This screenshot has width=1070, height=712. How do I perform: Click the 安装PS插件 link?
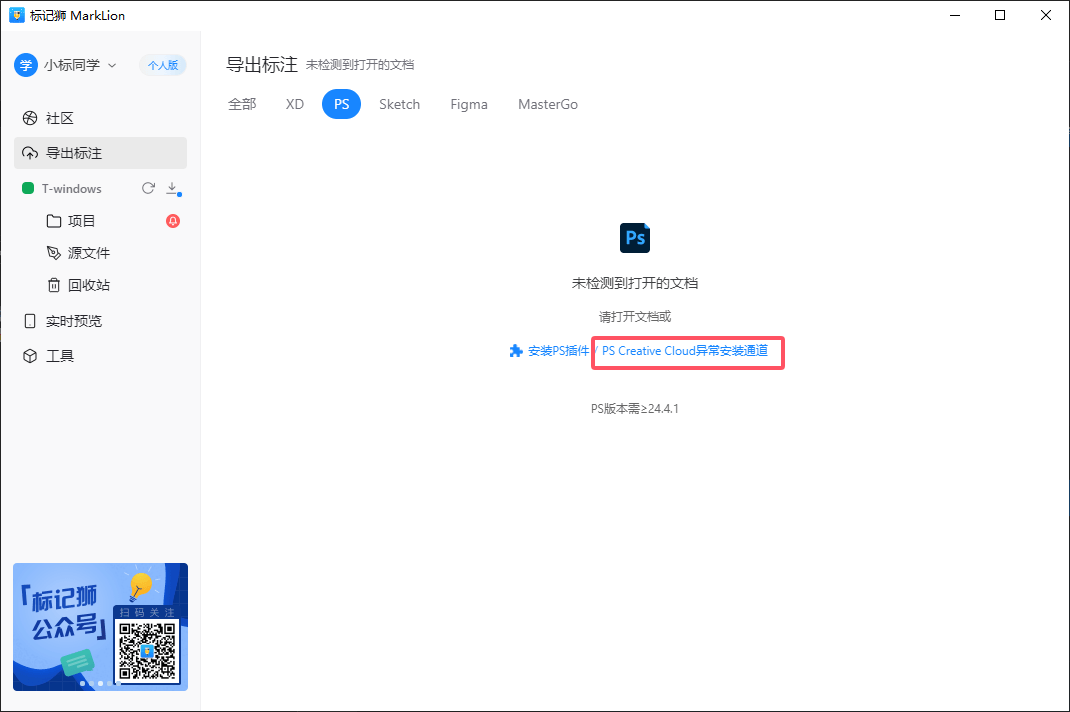(558, 351)
